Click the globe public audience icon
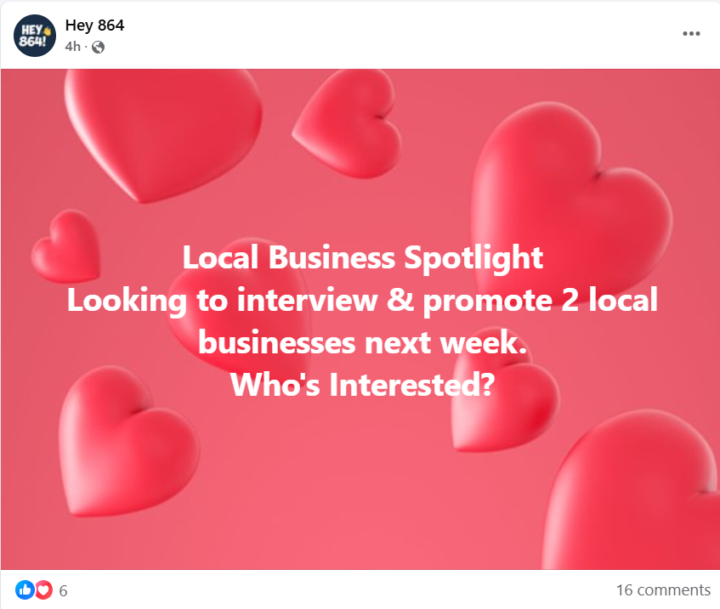The height and width of the screenshot is (609, 720). [x=98, y=46]
